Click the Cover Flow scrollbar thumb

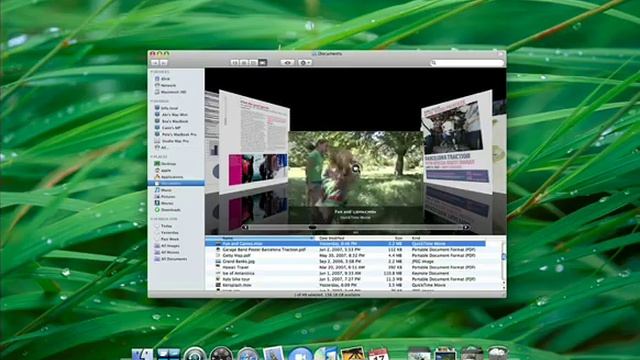click(313, 227)
